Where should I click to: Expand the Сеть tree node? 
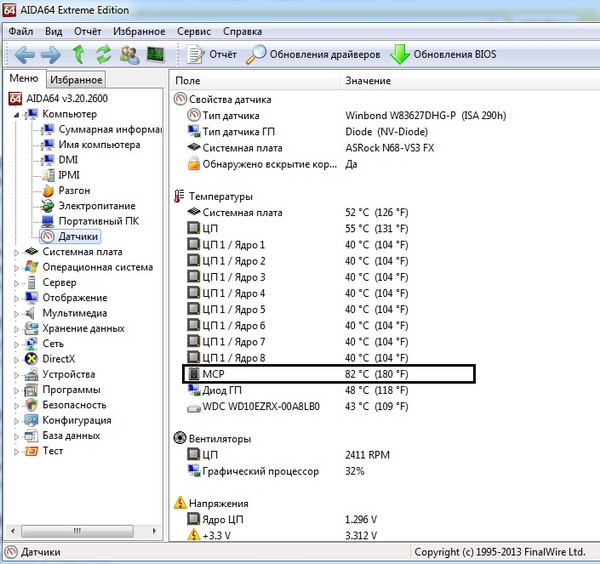[x=16, y=344]
